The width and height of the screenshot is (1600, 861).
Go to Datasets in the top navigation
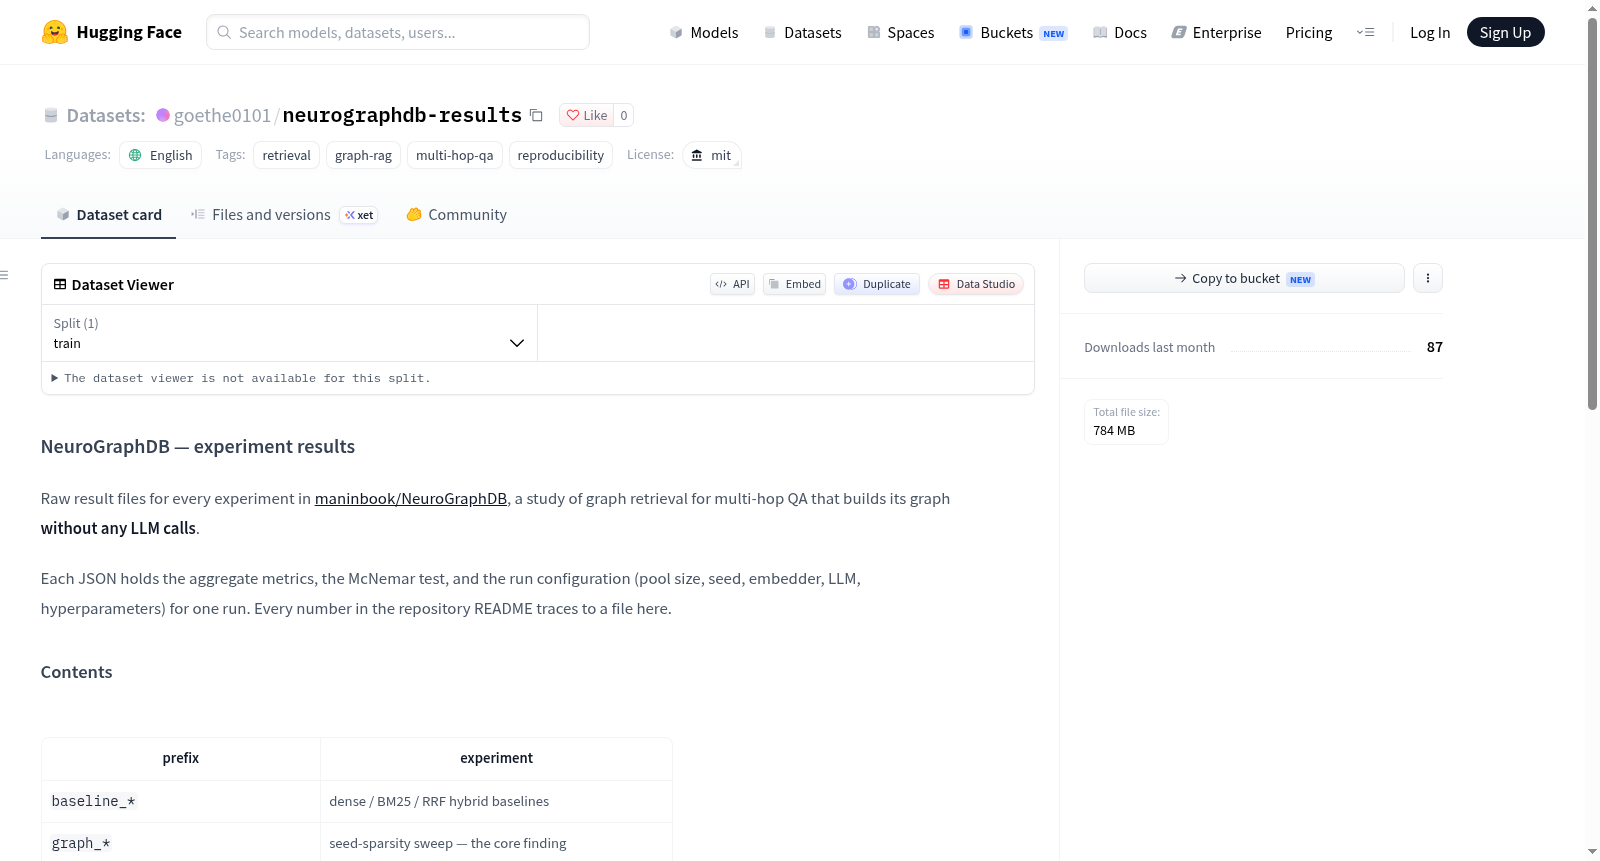click(x=802, y=32)
